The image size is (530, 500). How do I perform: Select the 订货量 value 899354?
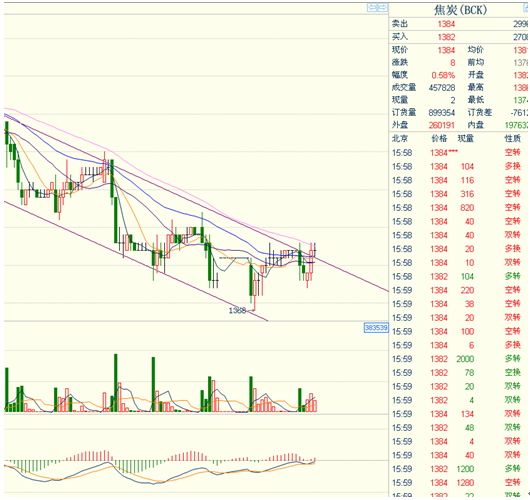click(442, 113)
